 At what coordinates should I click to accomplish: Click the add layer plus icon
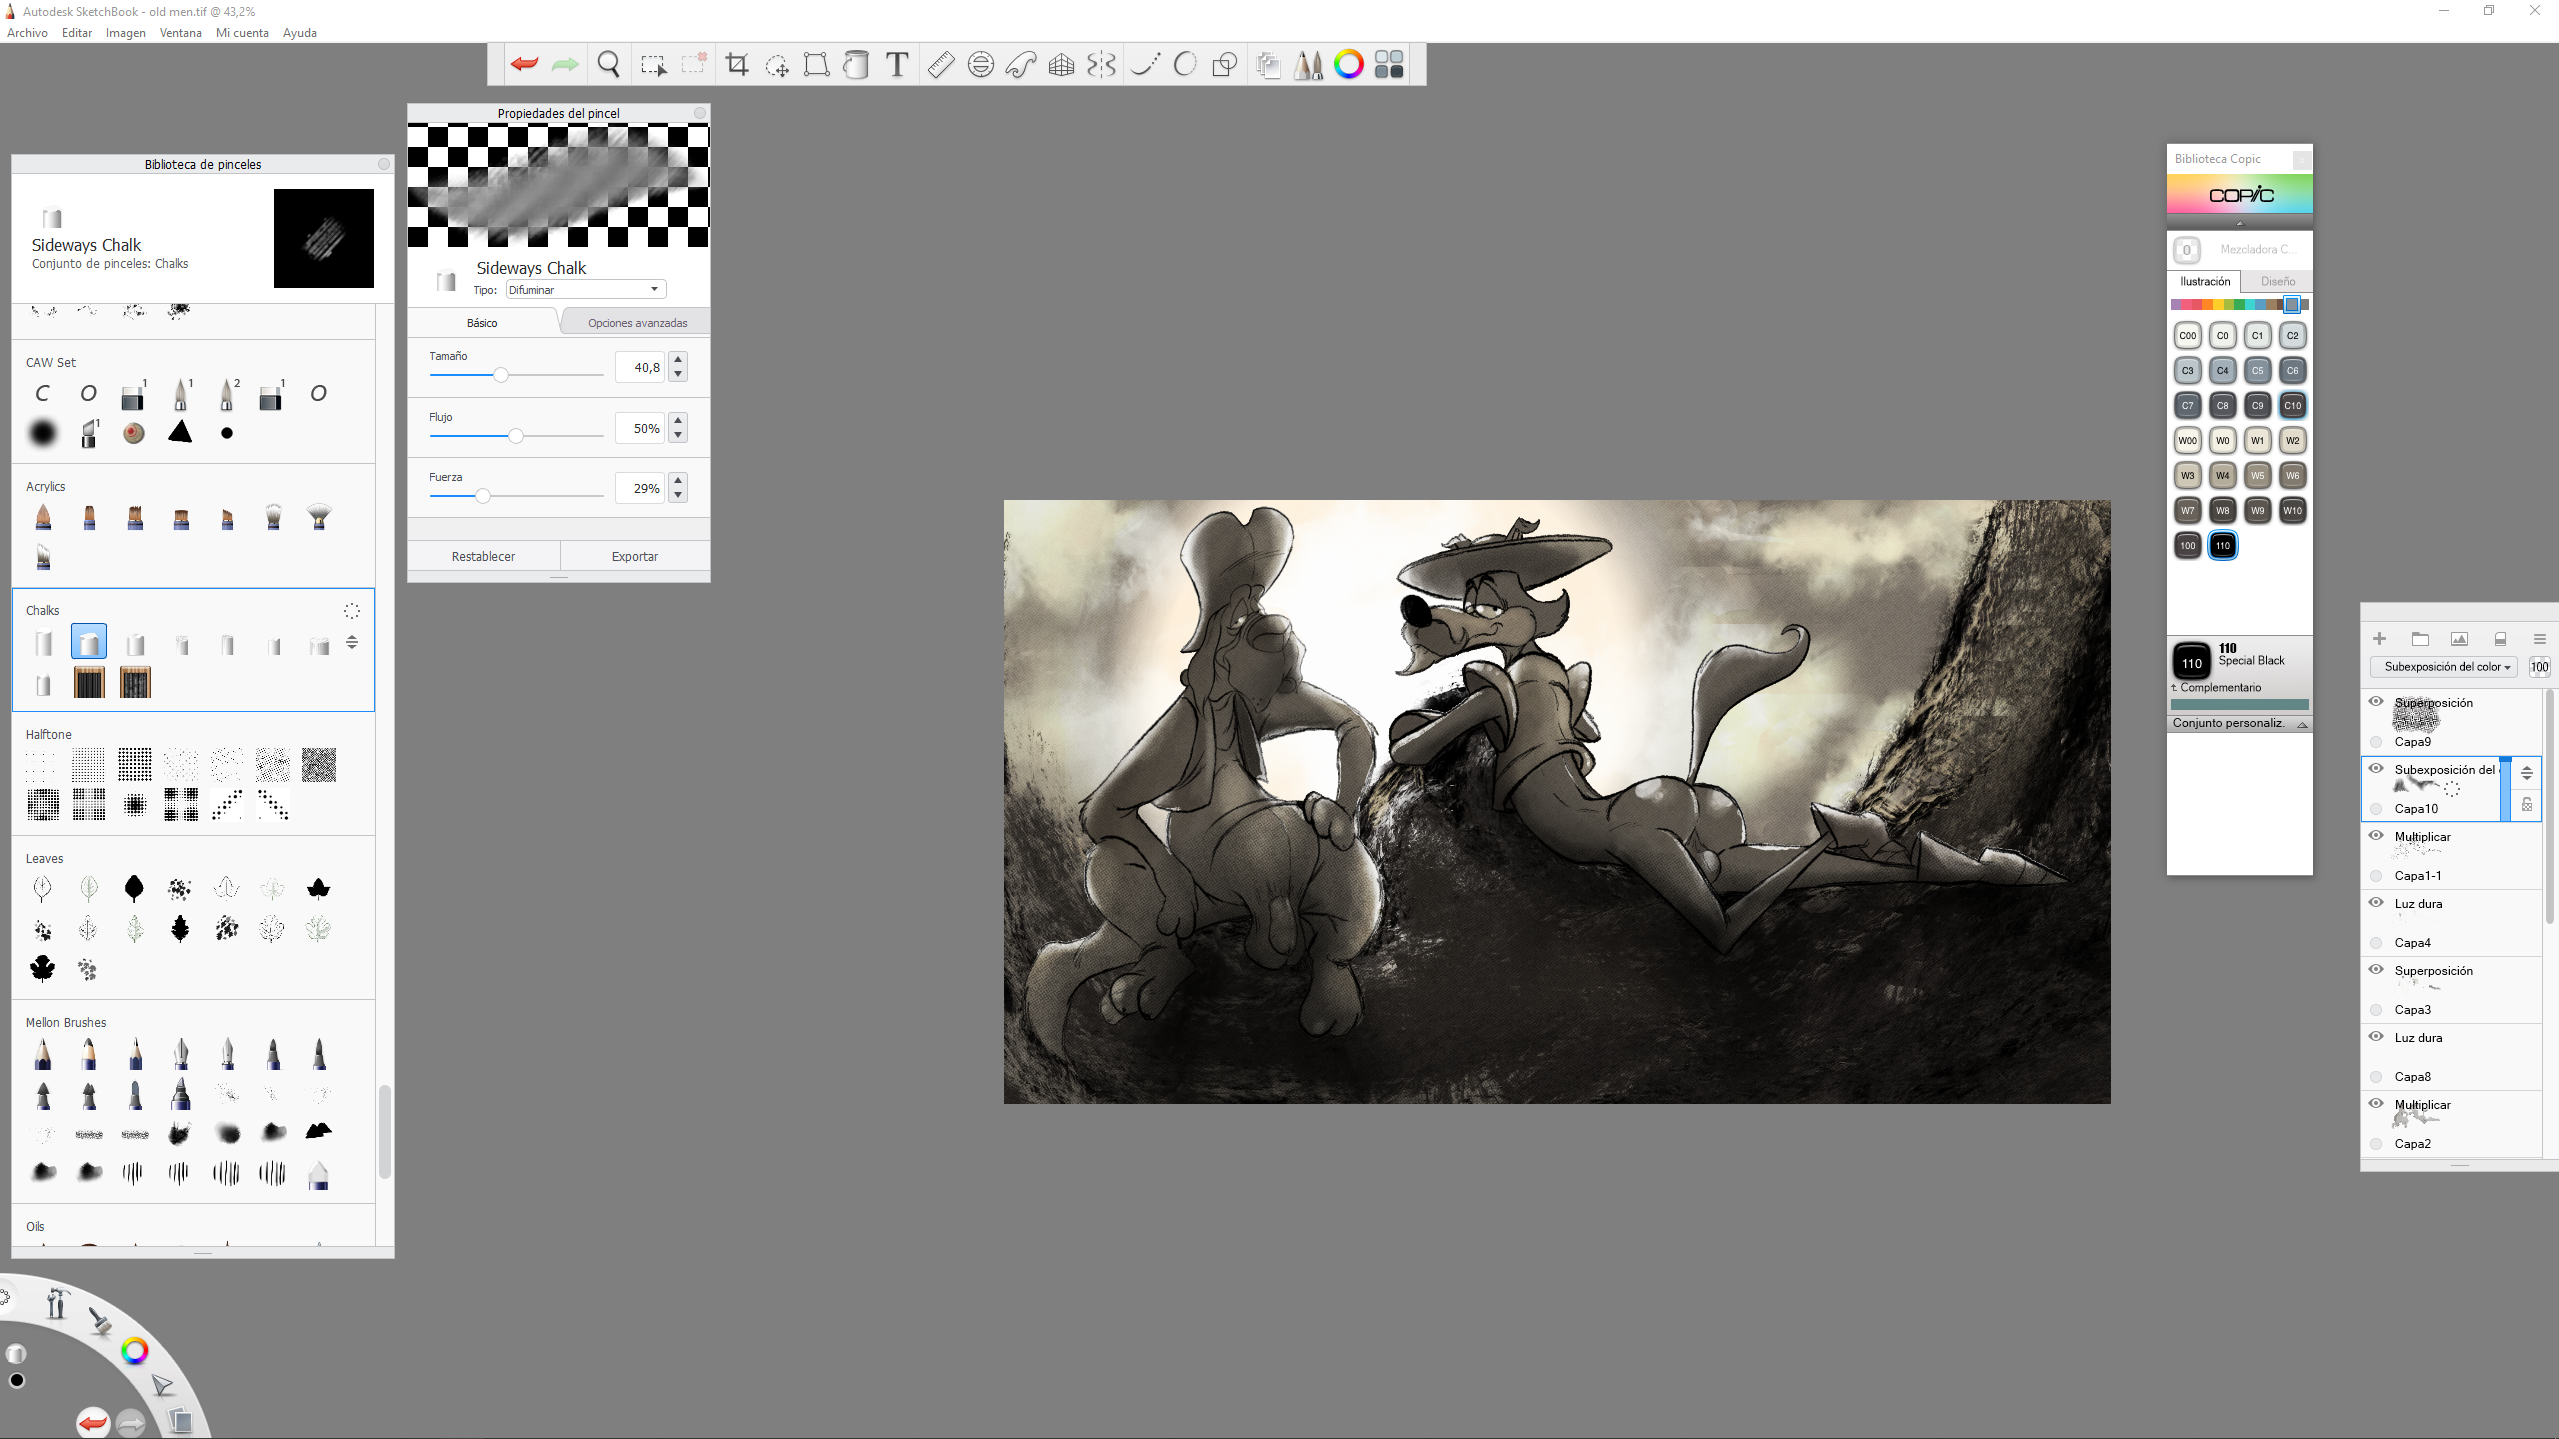point(2379,639)
